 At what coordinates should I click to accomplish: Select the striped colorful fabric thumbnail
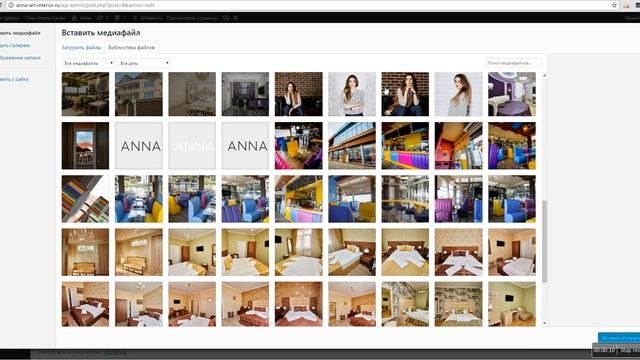[85, 199]
